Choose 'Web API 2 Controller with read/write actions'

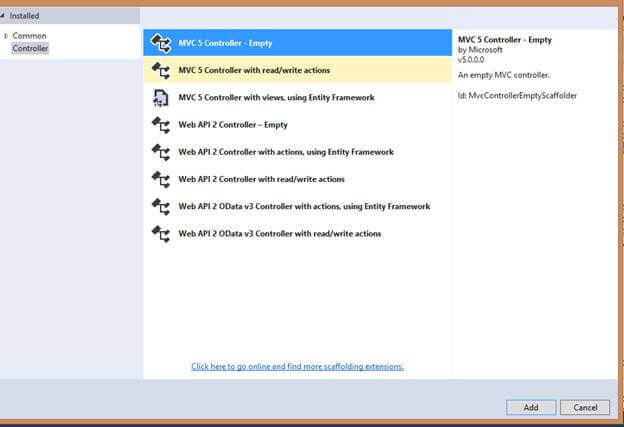click(297, 179)
